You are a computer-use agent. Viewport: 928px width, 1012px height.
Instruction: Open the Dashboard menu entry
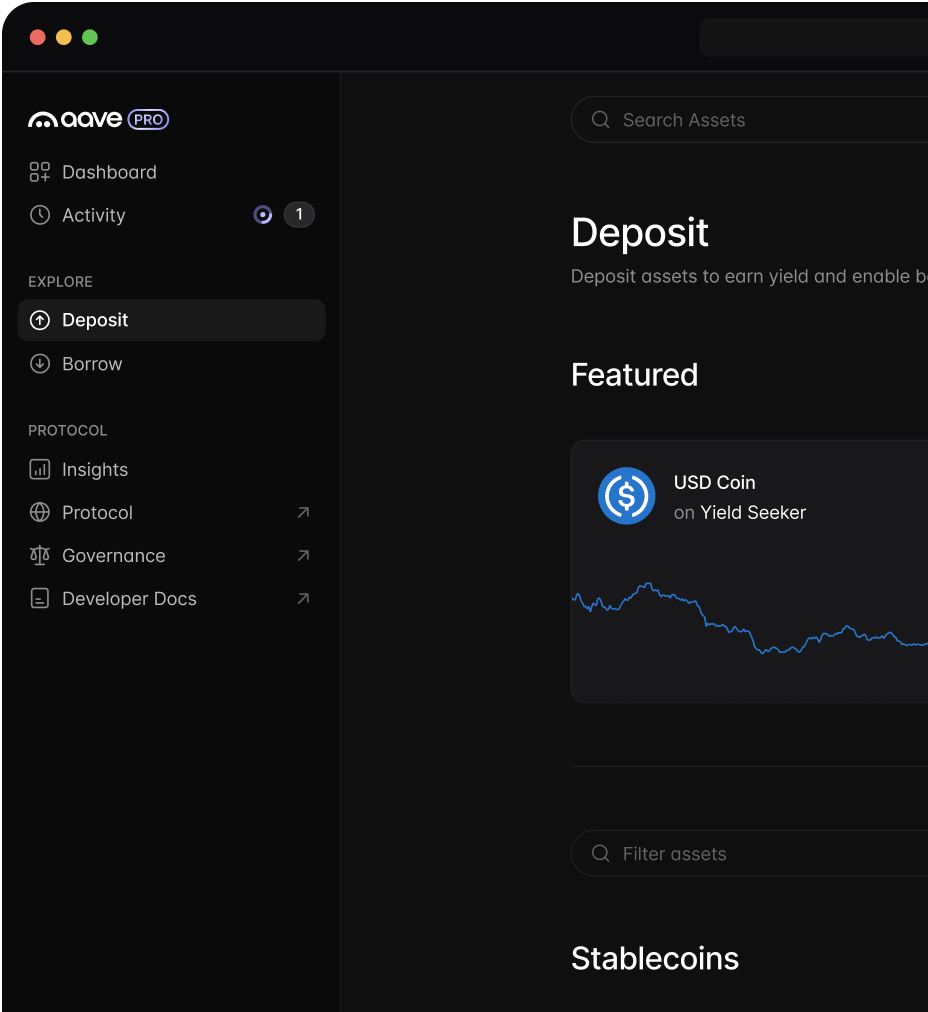[109, 171]
